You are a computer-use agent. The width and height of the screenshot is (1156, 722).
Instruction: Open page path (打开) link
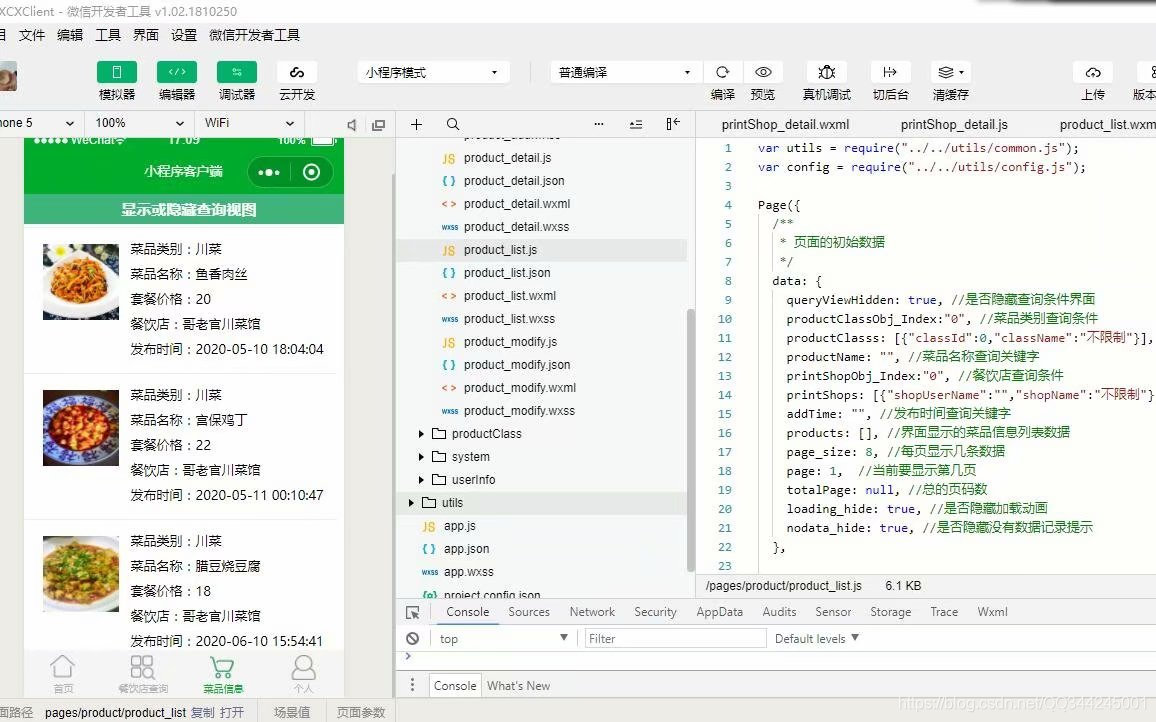(231, 712)
